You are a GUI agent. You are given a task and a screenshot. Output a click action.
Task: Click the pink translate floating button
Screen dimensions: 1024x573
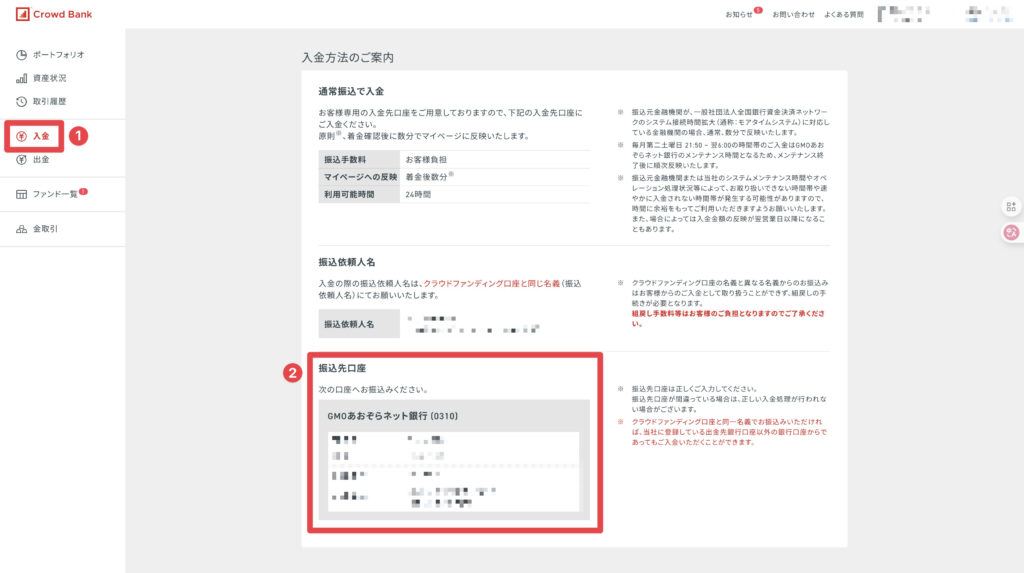pyautogui.click(x=1010, y=232)
